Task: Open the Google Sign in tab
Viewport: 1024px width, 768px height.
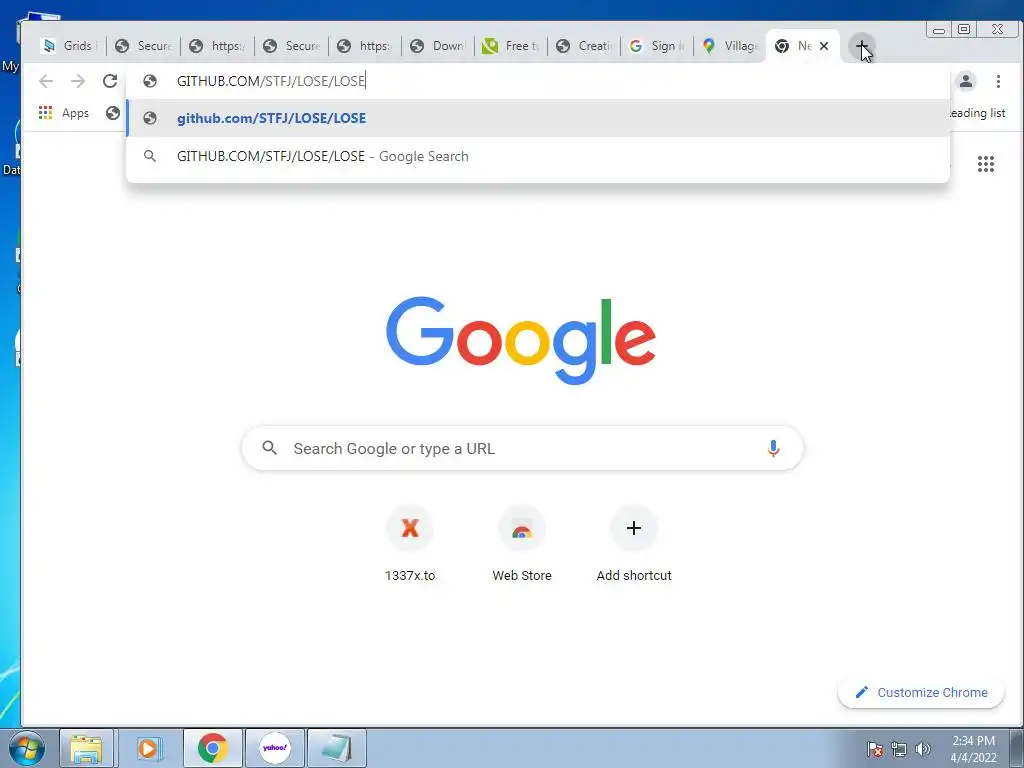Action: (657, 46)
